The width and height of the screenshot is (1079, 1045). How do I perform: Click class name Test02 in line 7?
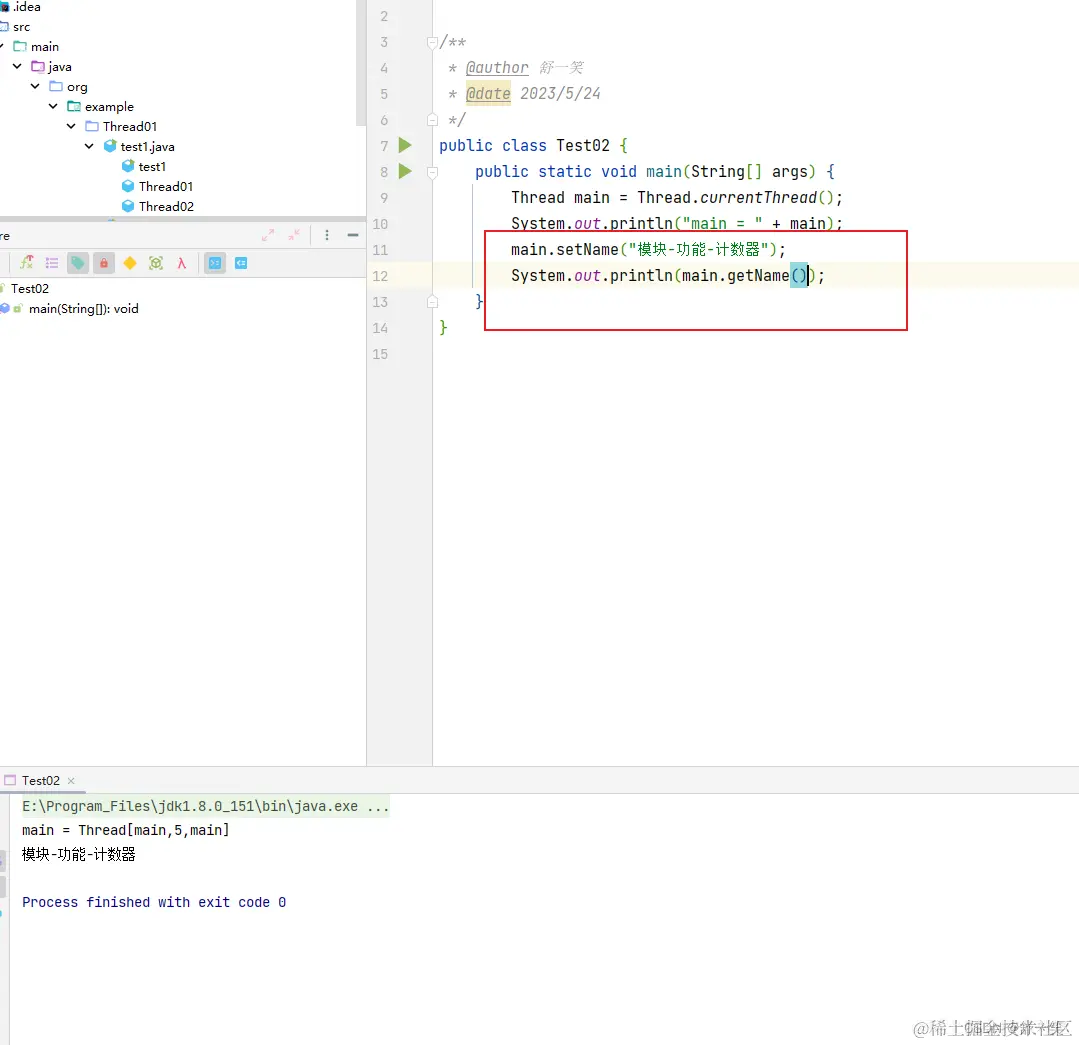(583, 146)
